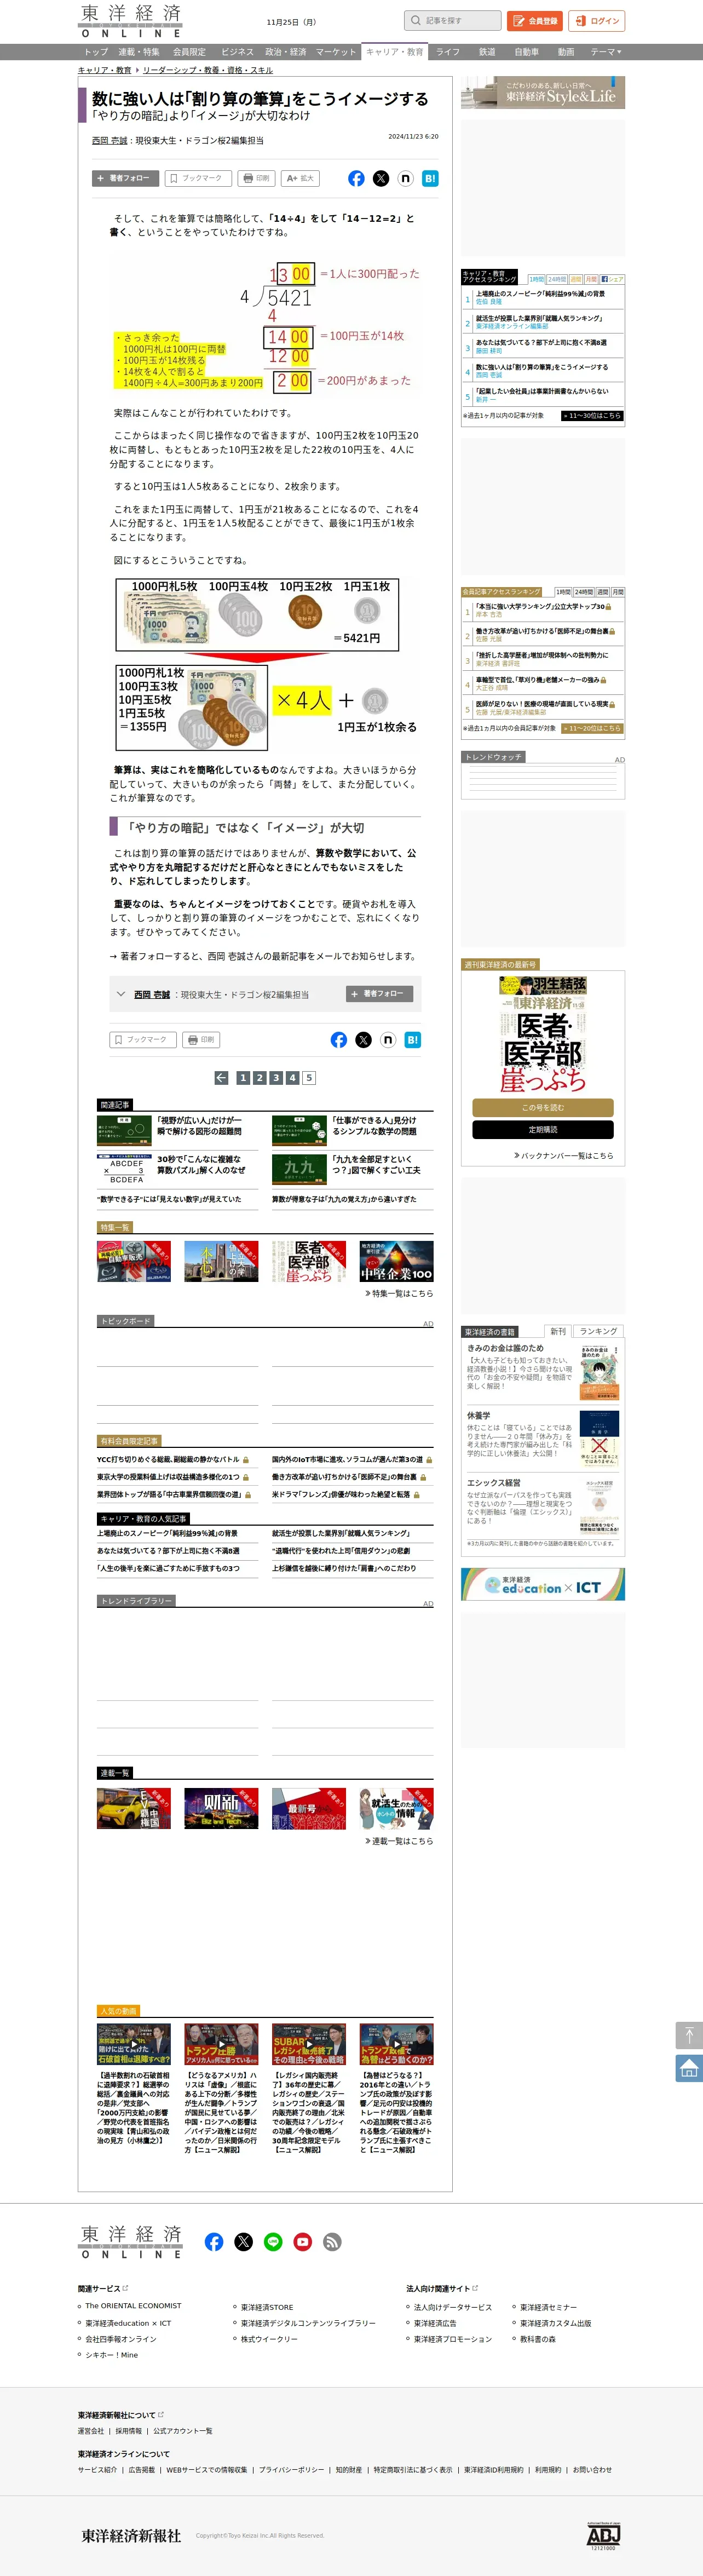The image size is (703, 2576).
Task: Open マーケット in navigation bar
Action: point(336,52)
